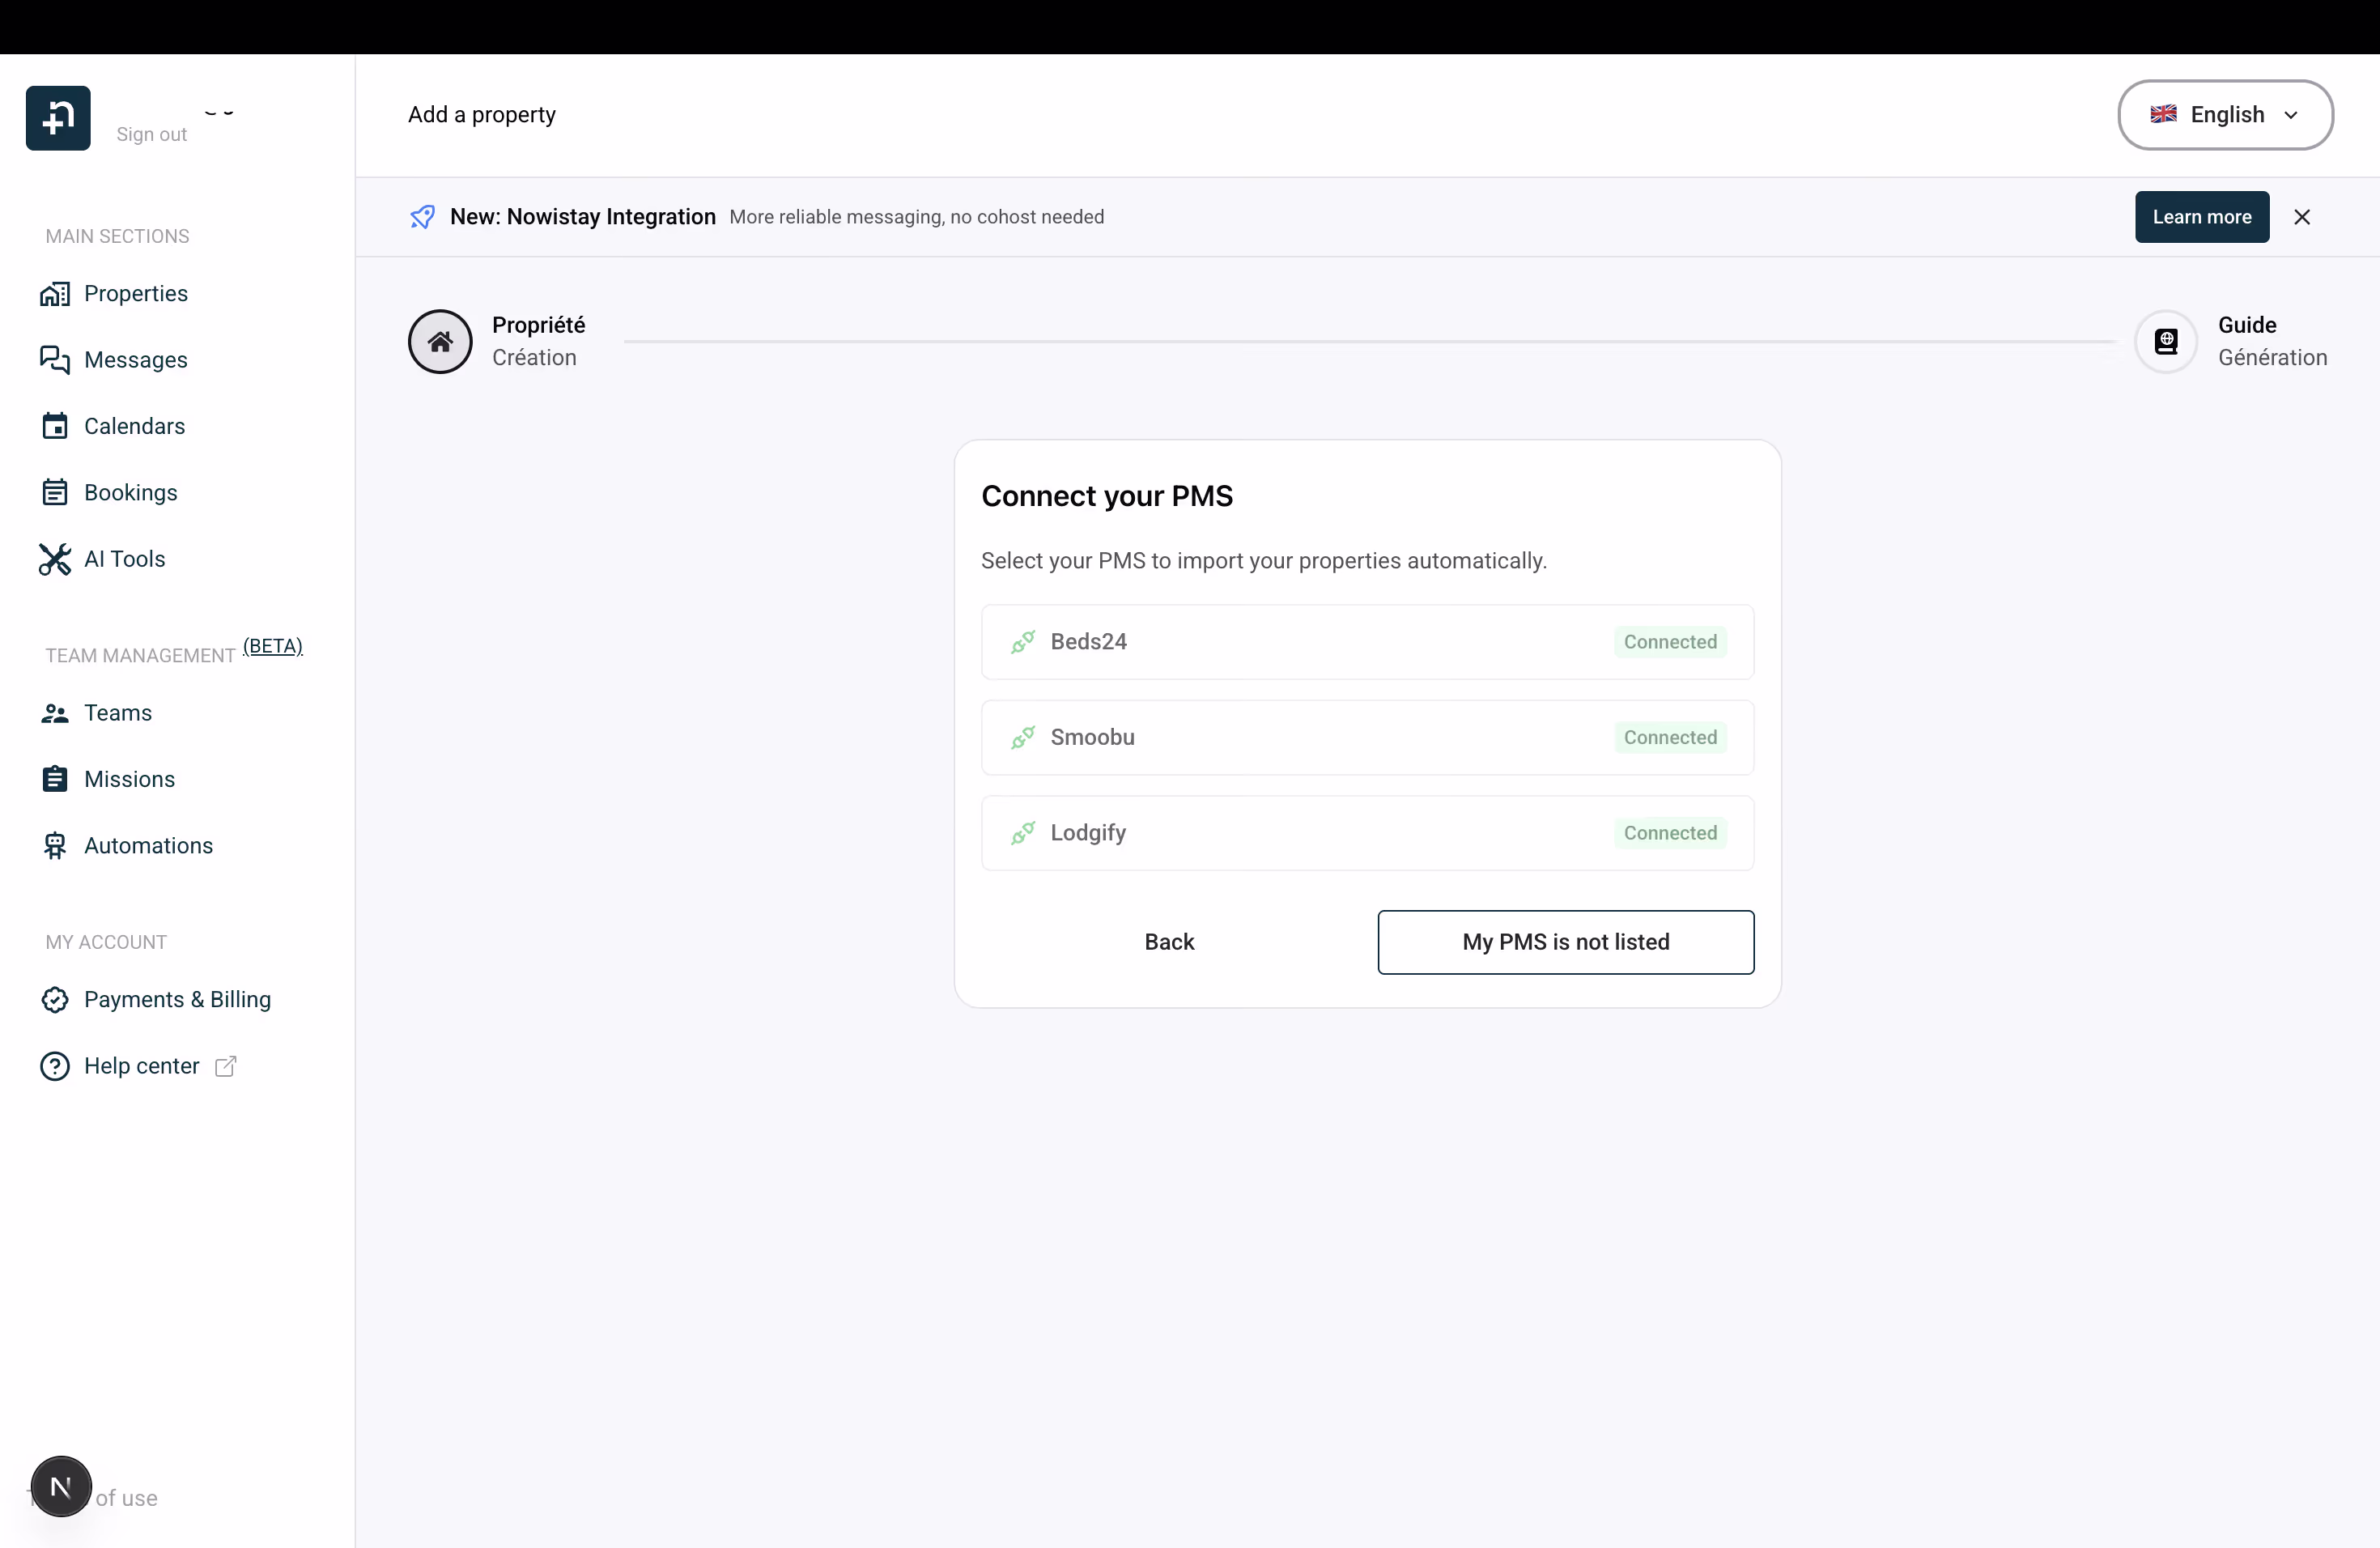Click My PMS is not listed
2380x1548 pixels.
pos(1565,942)
